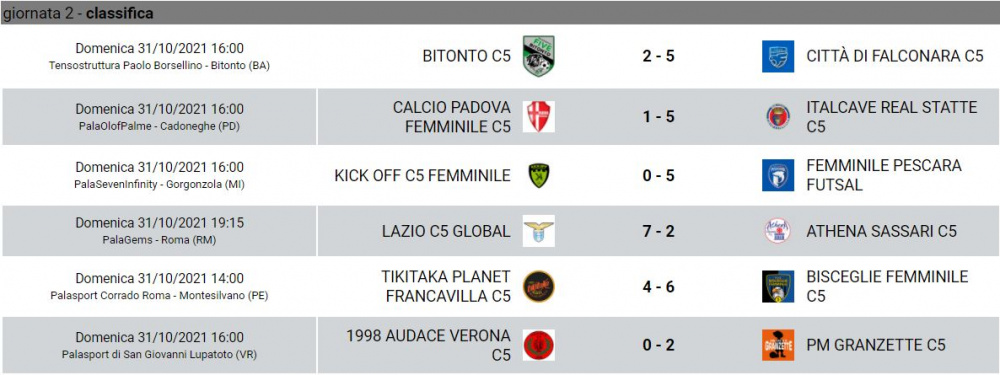Click the Tikitaka Planet Francavilla round logo

pos(538,286)
